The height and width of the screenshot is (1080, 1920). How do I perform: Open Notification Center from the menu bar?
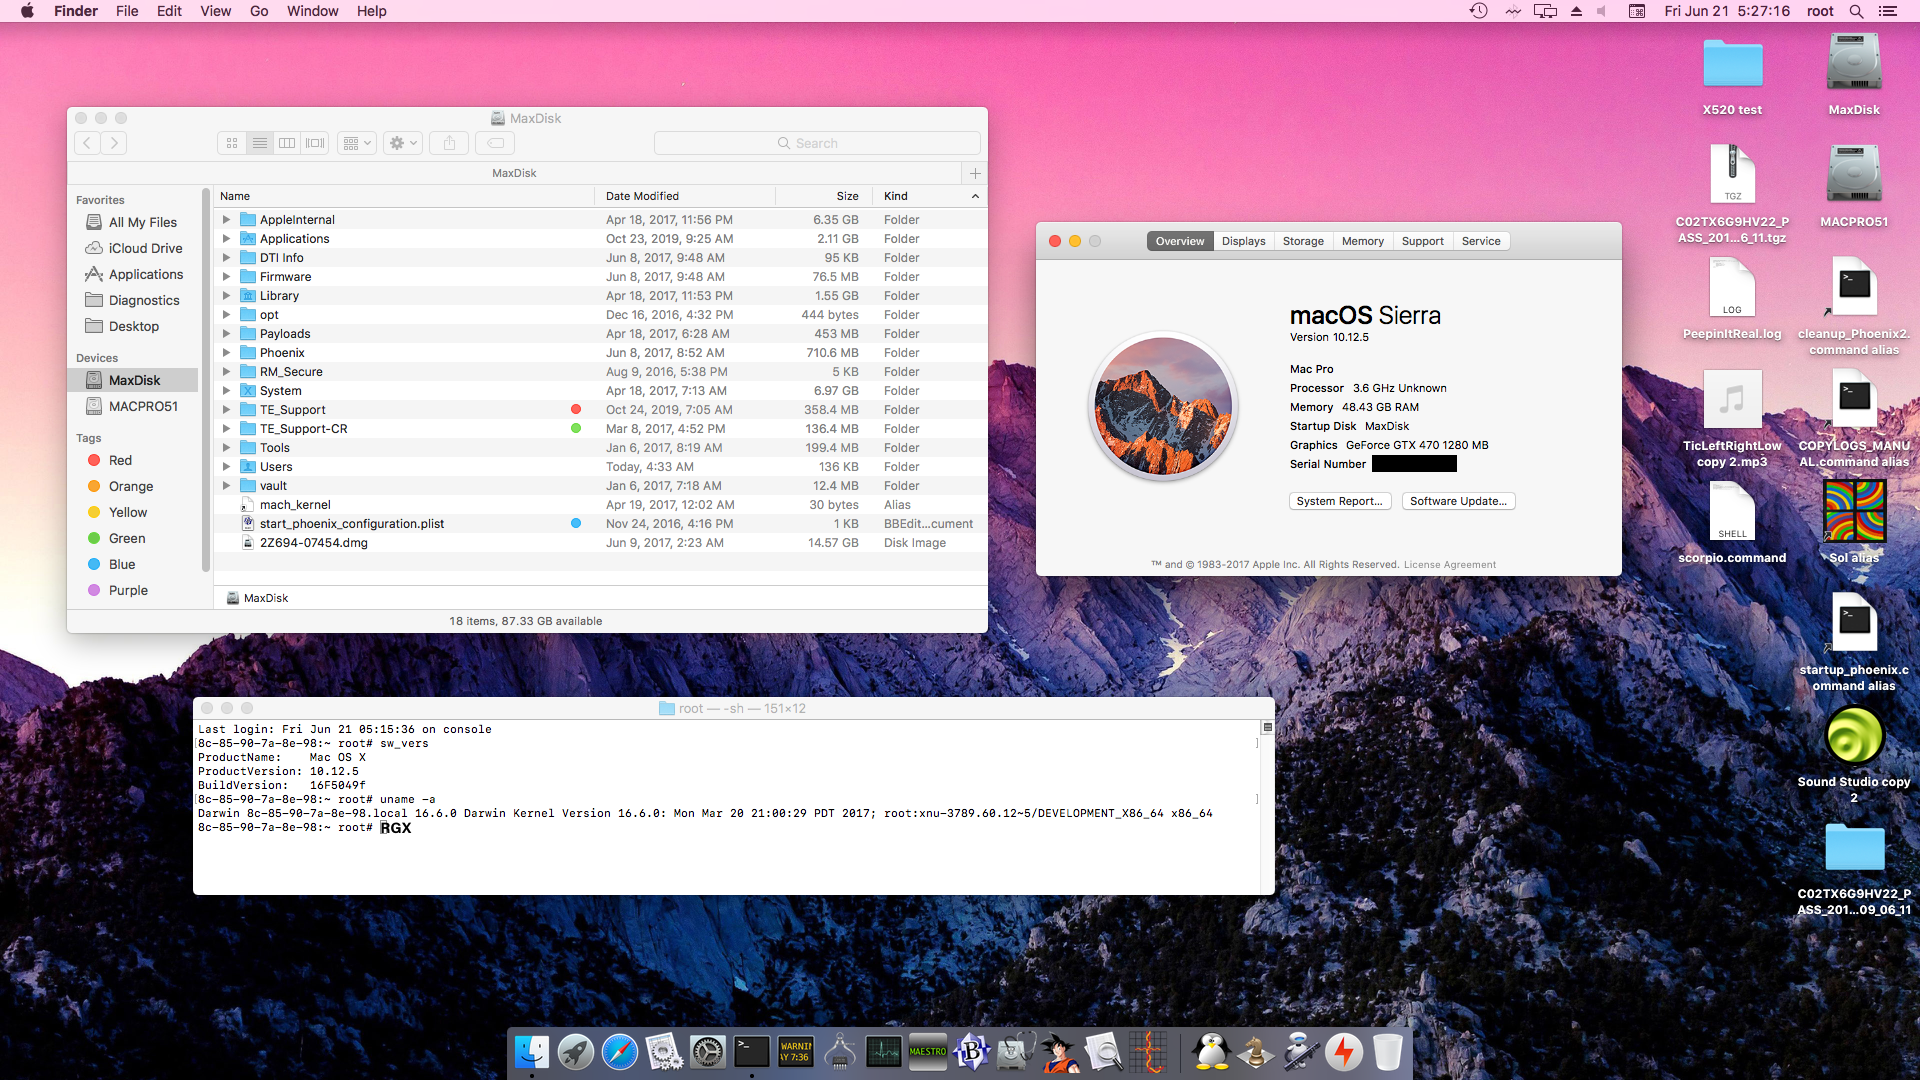click(1887, 11)
